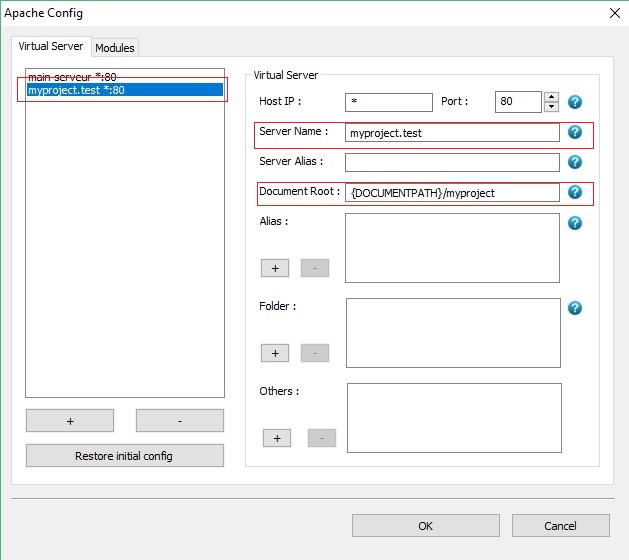Add a Folder entry with plus button

tap(275, 353)
